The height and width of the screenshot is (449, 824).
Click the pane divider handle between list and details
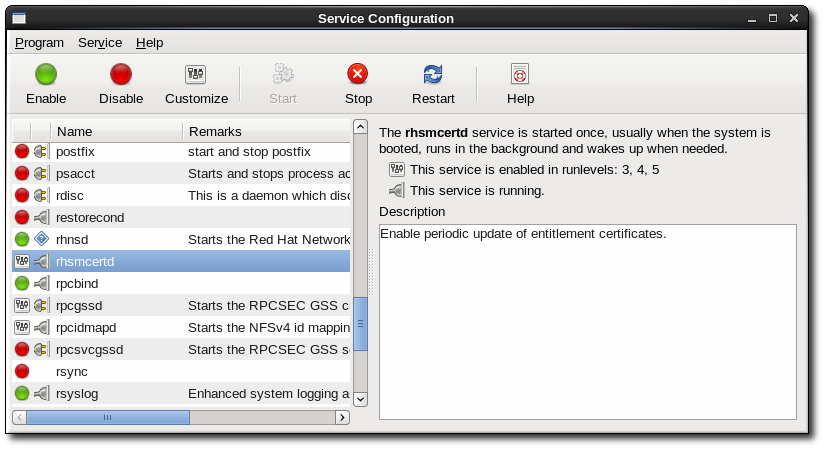pos(371,271)
